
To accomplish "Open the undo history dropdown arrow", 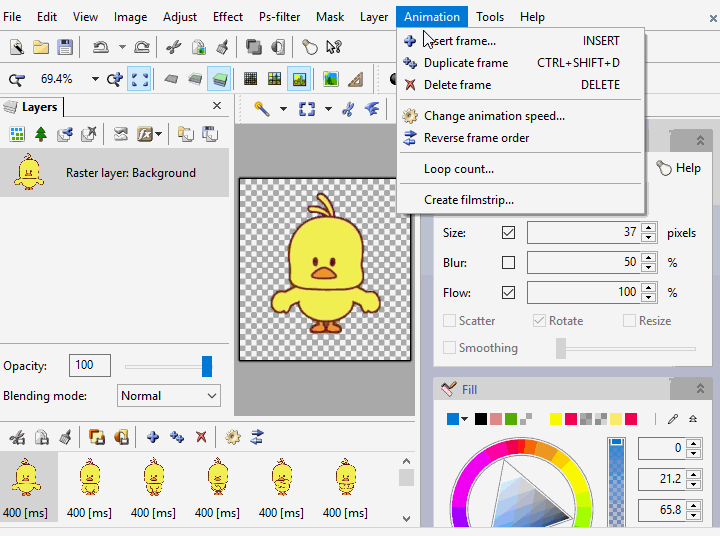I will coord(122,47).
